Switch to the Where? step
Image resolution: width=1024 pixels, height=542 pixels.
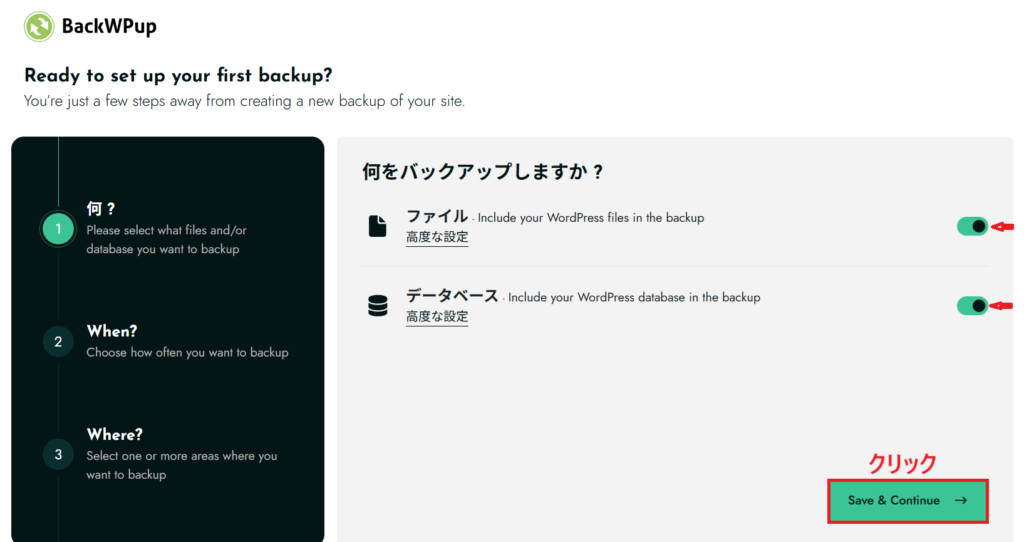click(x=114, y=435)
